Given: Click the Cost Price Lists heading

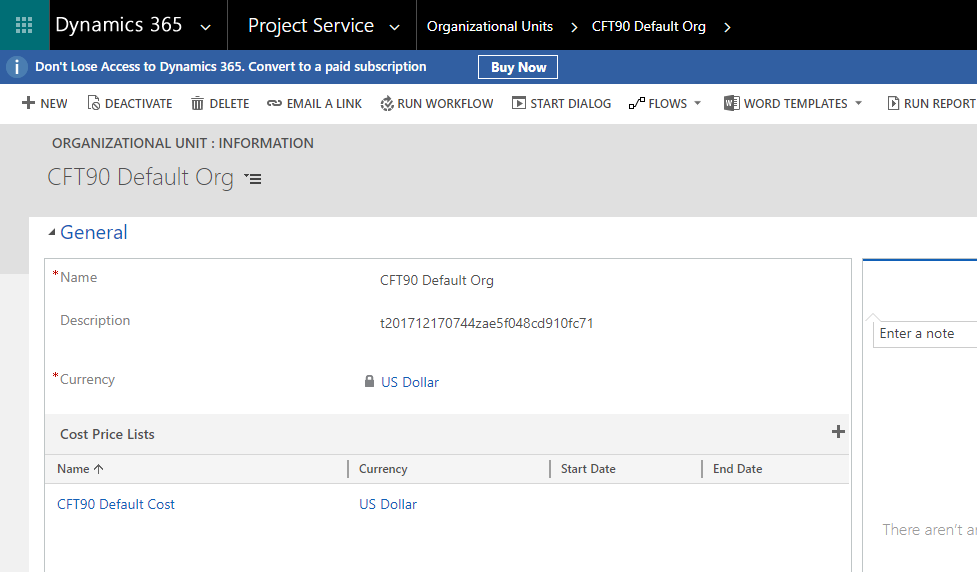Looking at the screenshot, I should [107, 434].
